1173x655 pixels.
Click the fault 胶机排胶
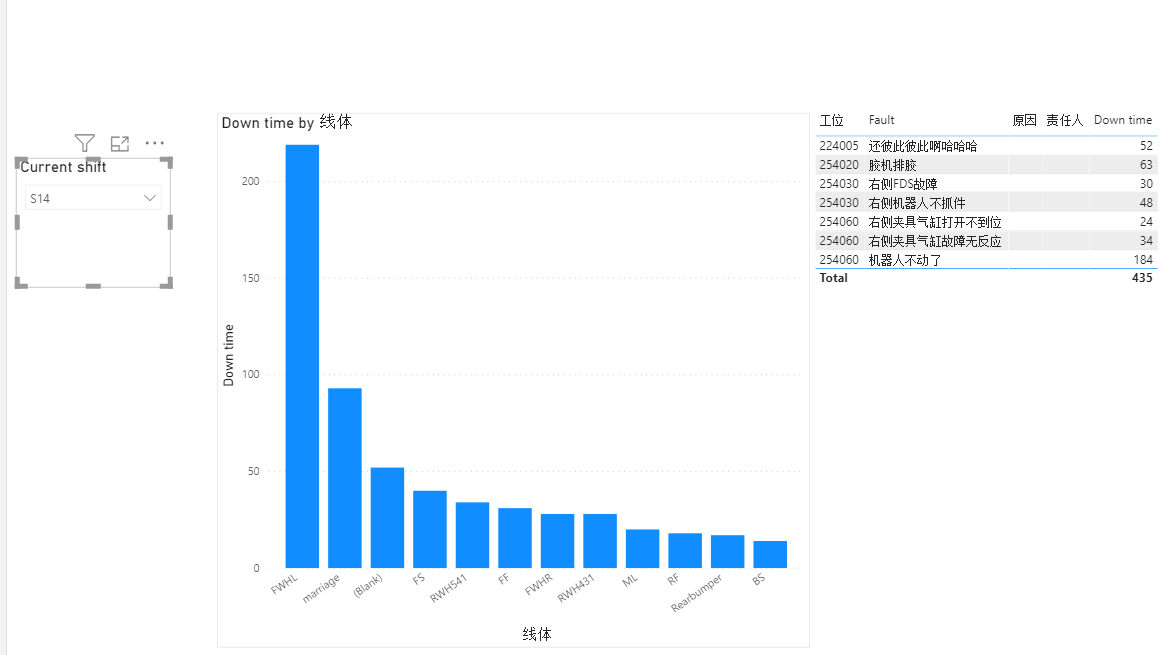[892, 164]
